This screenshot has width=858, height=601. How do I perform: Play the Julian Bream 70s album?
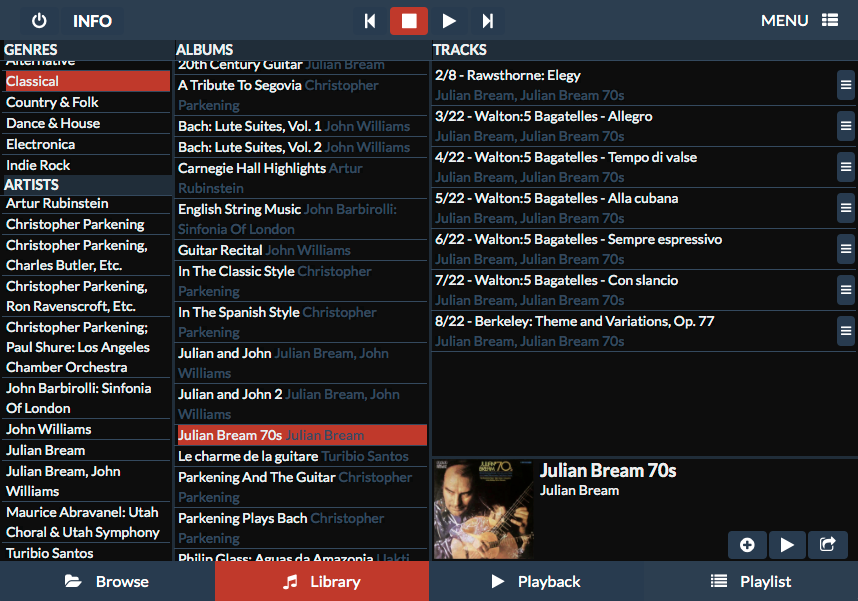point(787,545)
